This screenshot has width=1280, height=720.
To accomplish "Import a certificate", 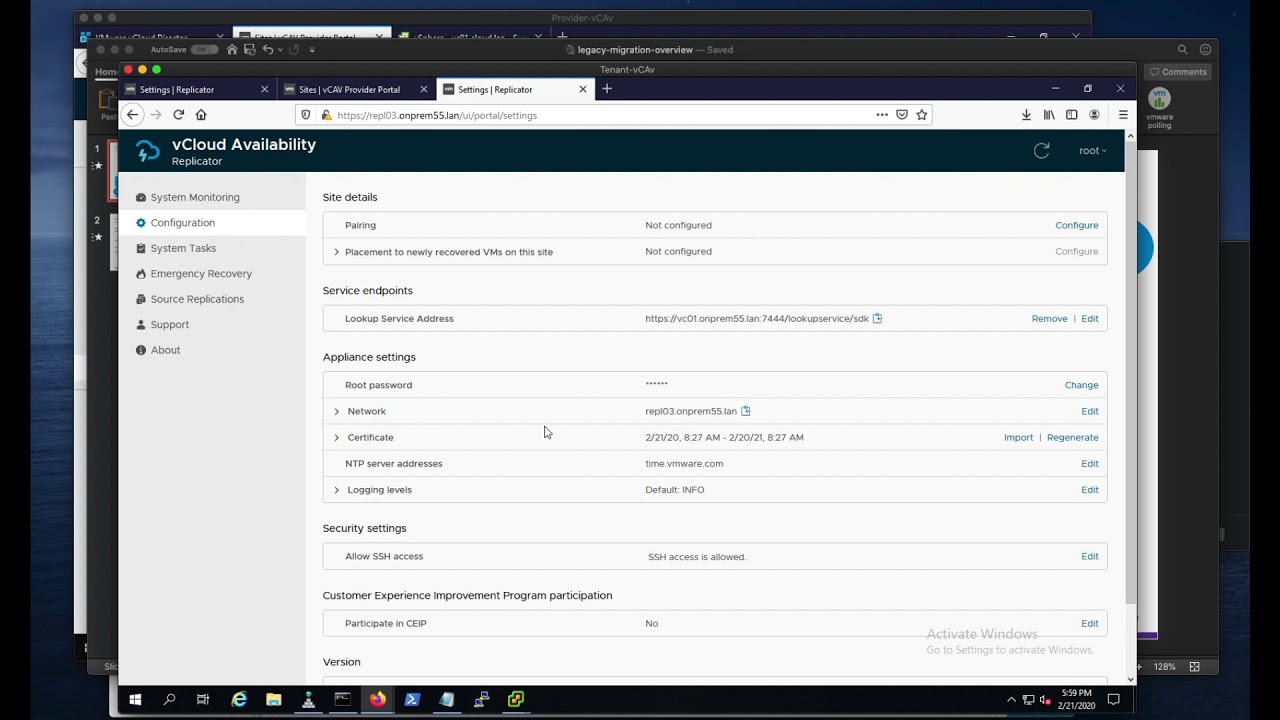I will coord(1018,438).
